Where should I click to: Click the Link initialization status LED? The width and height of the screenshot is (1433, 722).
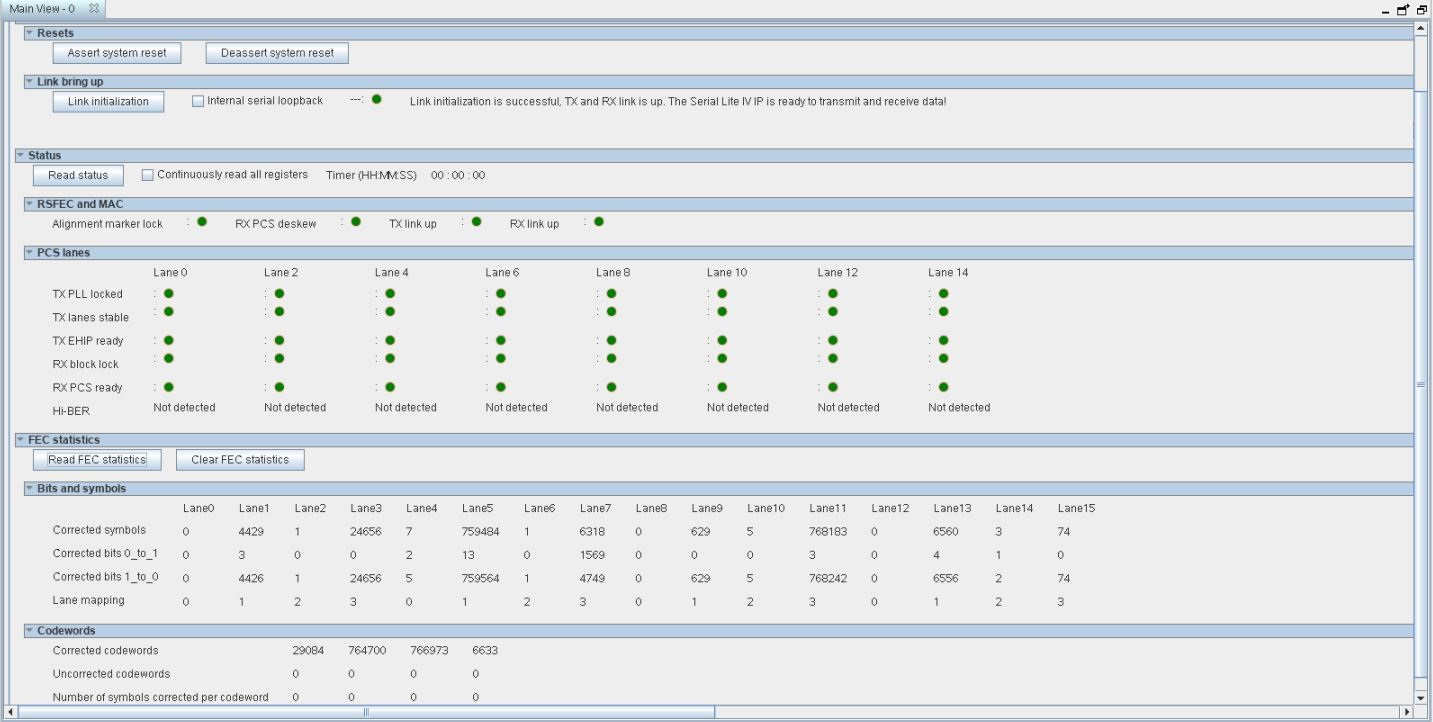click(x=376, y=99)
